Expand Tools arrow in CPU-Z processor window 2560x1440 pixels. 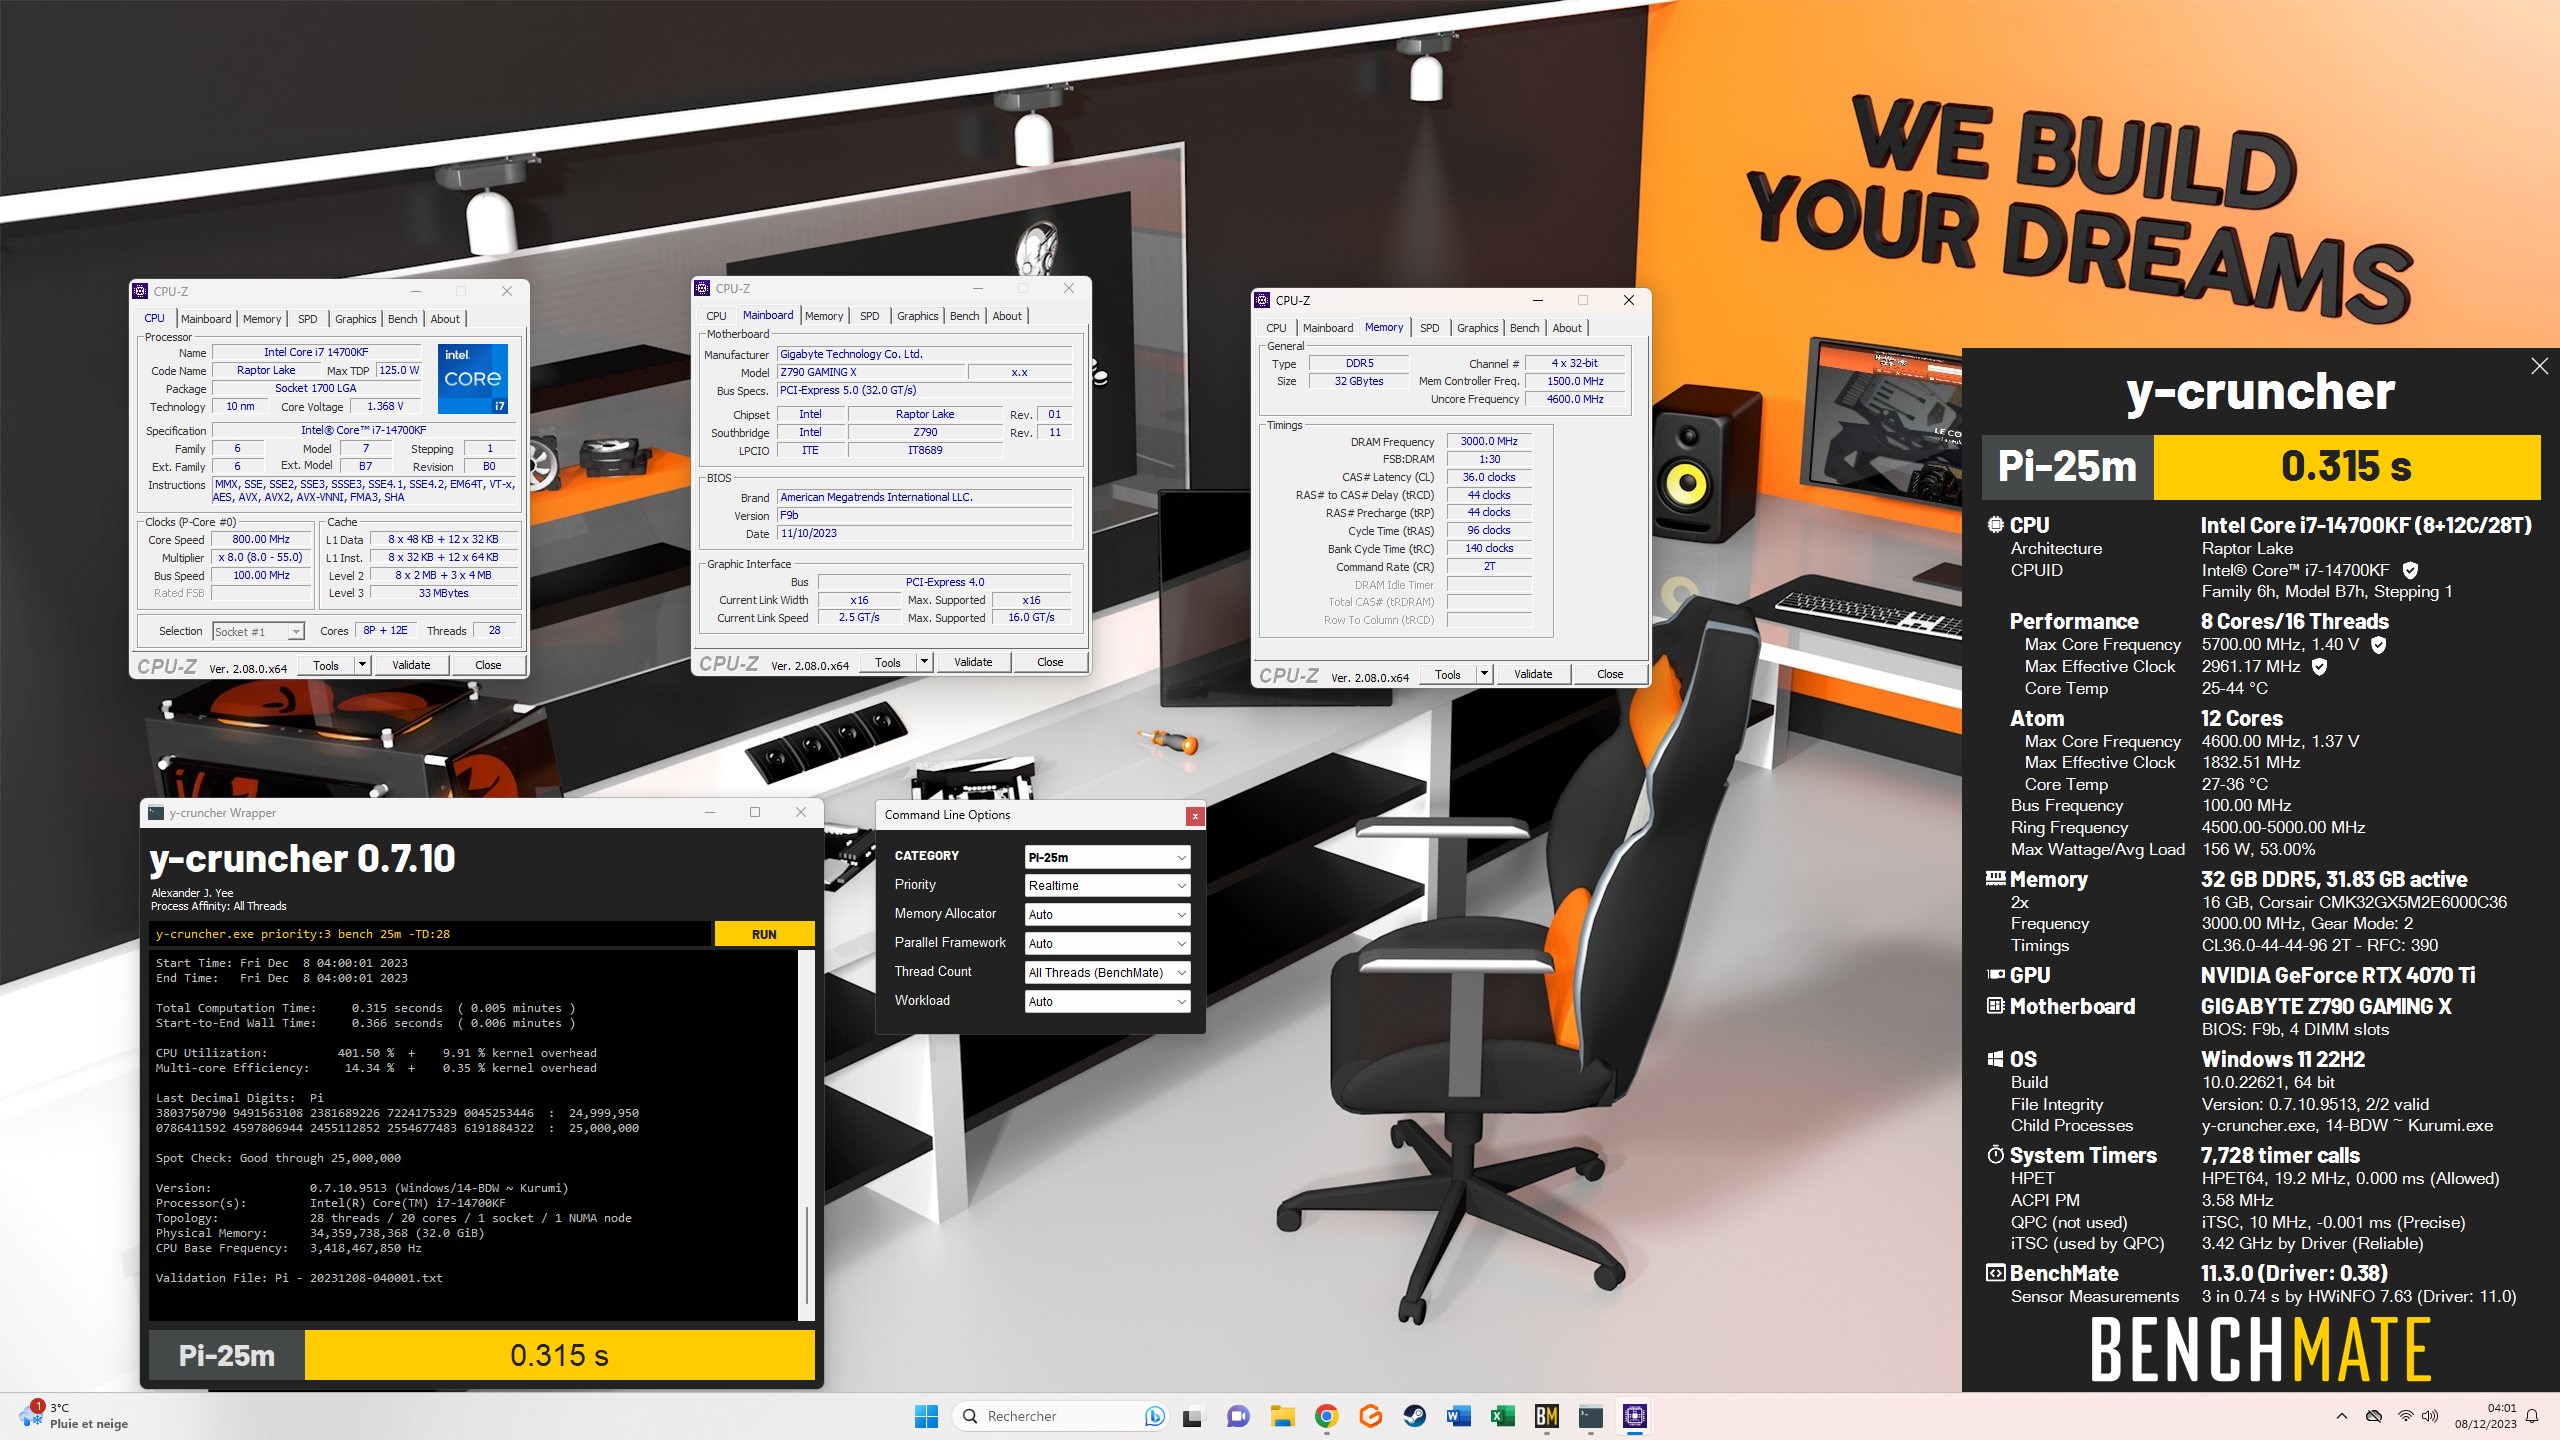pyautogui.click(x=362, y=665)
